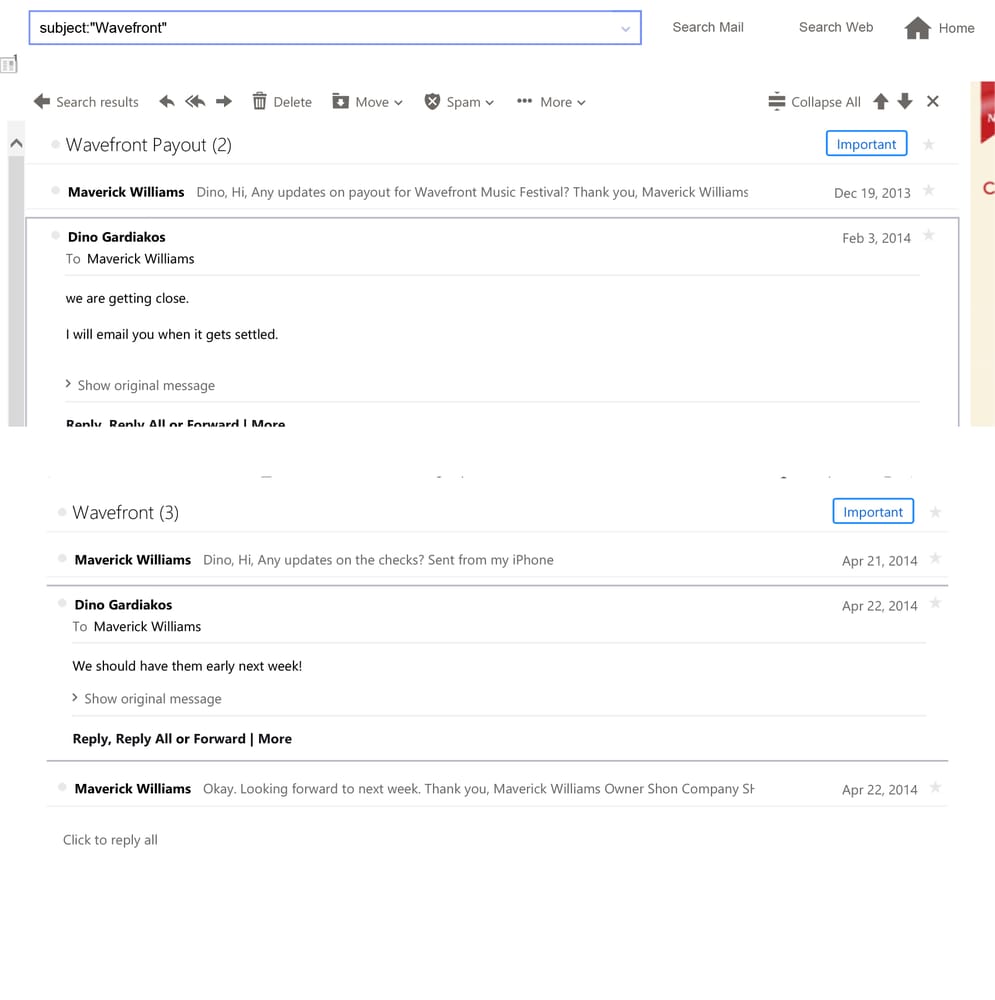Click the subject search input field
995x1000 pixels.
pos(320,28)
